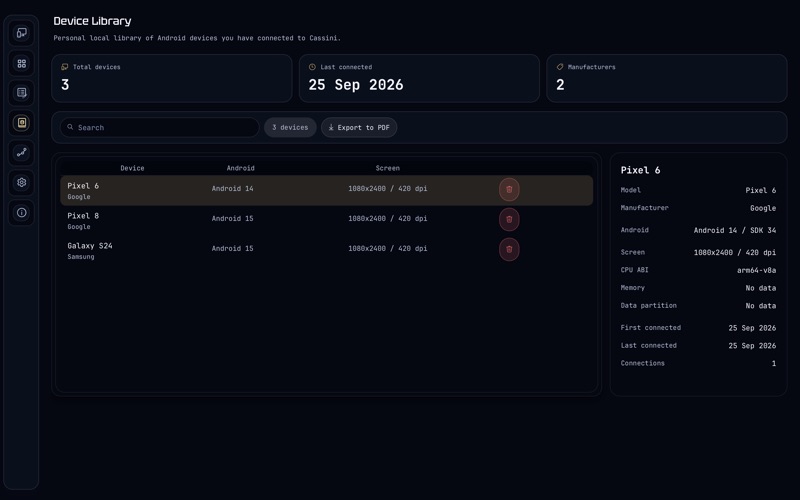
Task: Click the search magnifier icon
Action: pyautogui.click(x=70, y=127)
